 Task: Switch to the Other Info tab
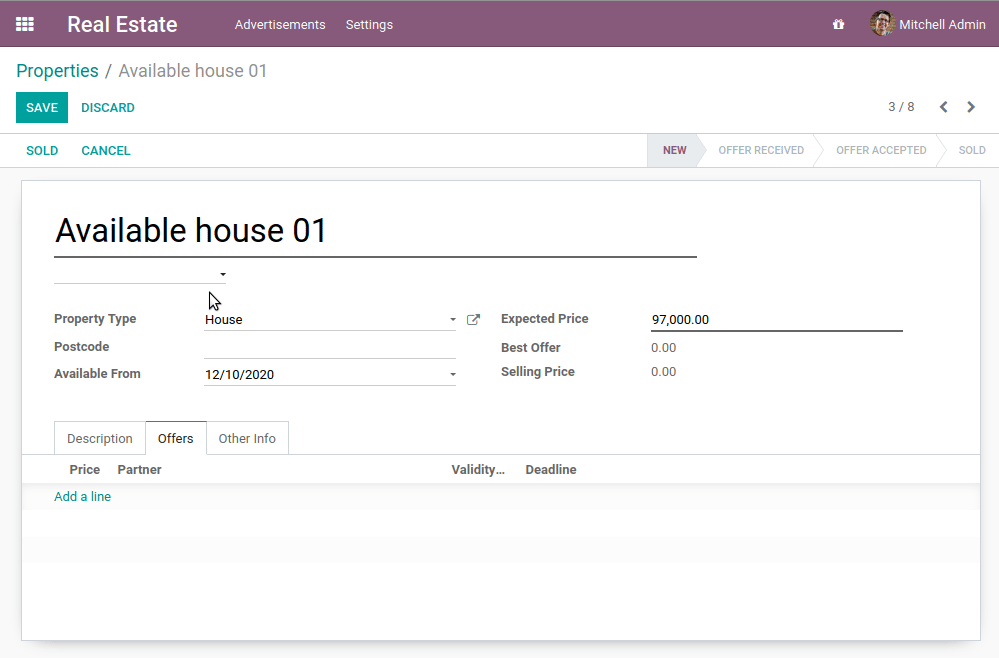pos(247,438)
